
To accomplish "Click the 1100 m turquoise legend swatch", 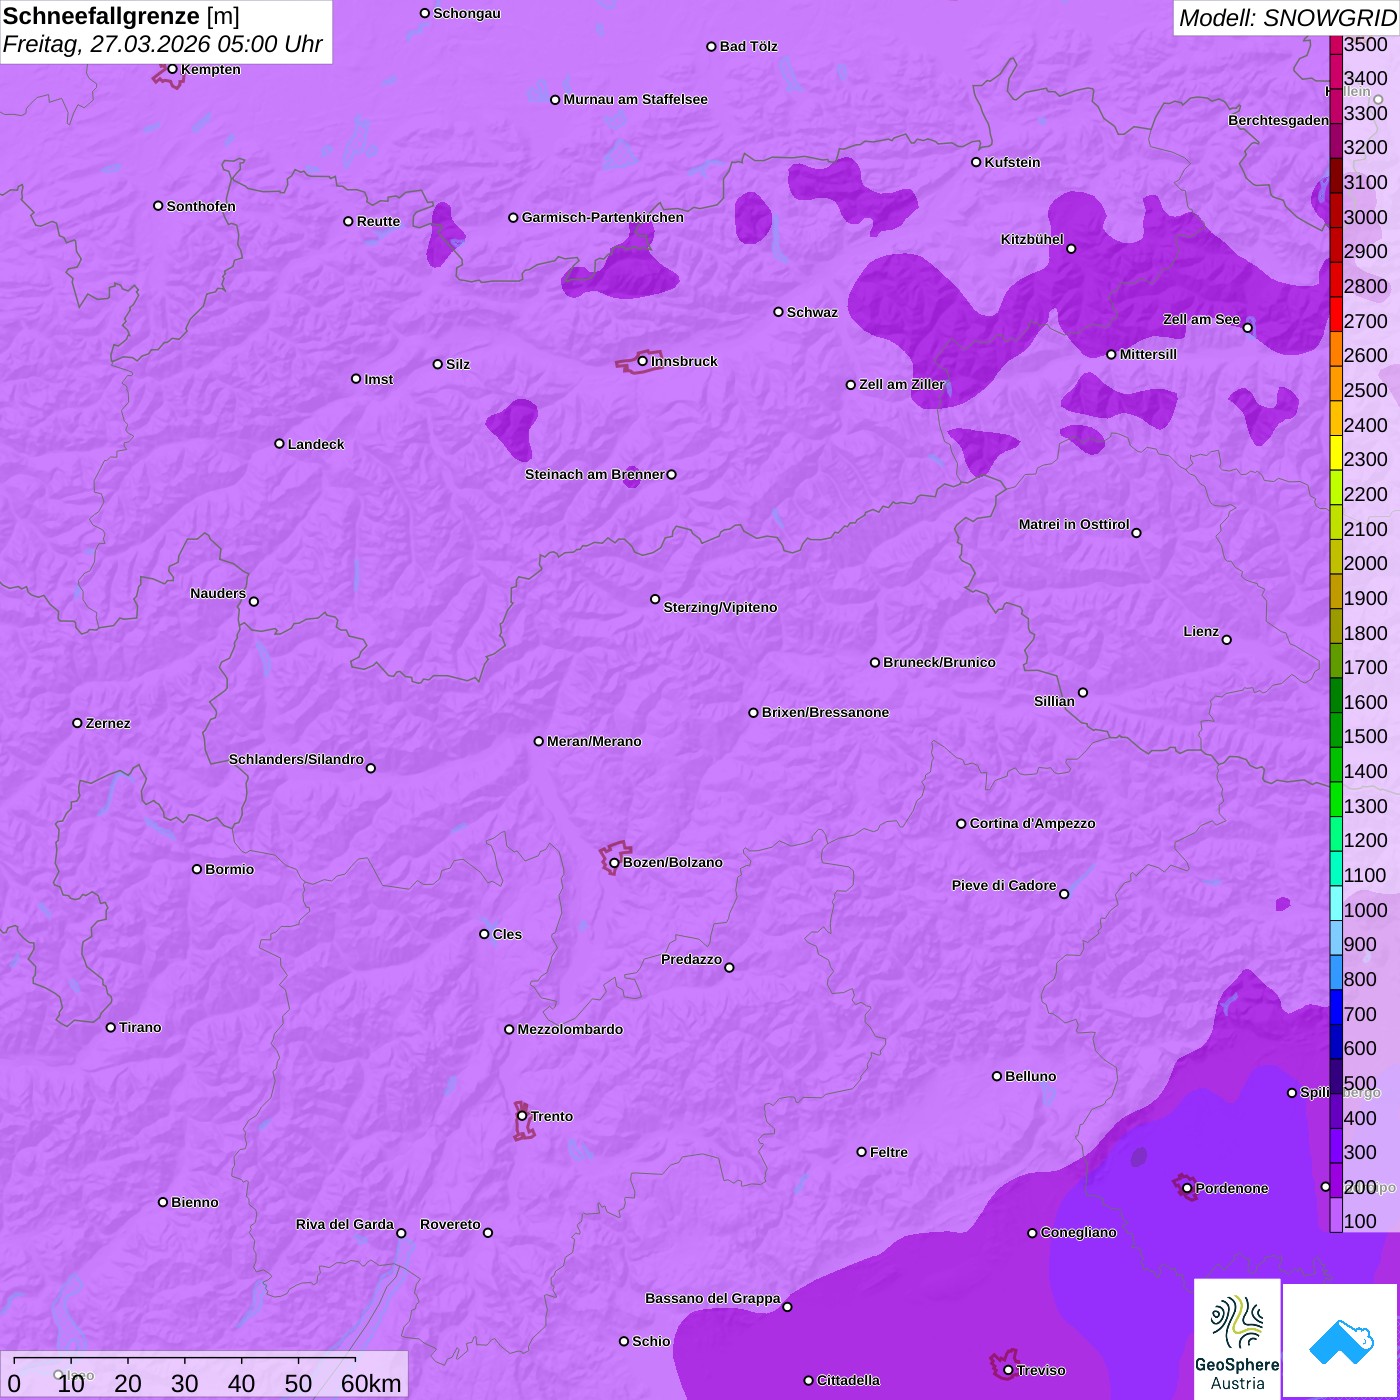I will pyautogui.click(x=1336, y=868).
